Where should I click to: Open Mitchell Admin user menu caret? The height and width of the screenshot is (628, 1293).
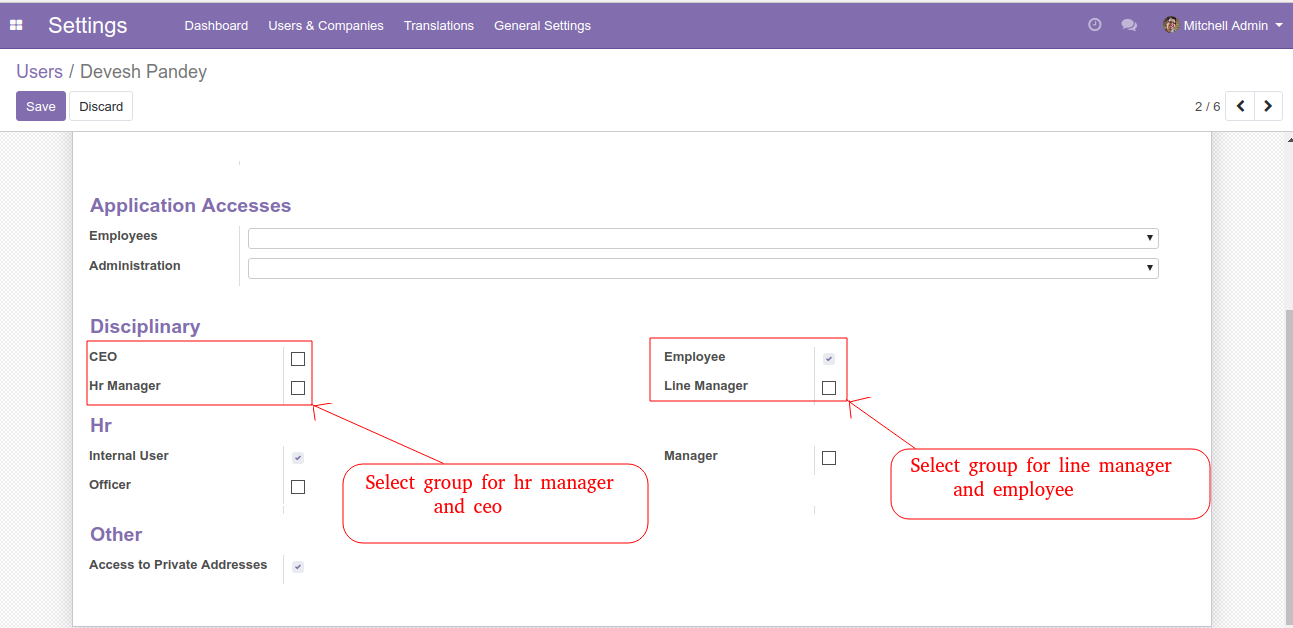tap(1279, 25)
